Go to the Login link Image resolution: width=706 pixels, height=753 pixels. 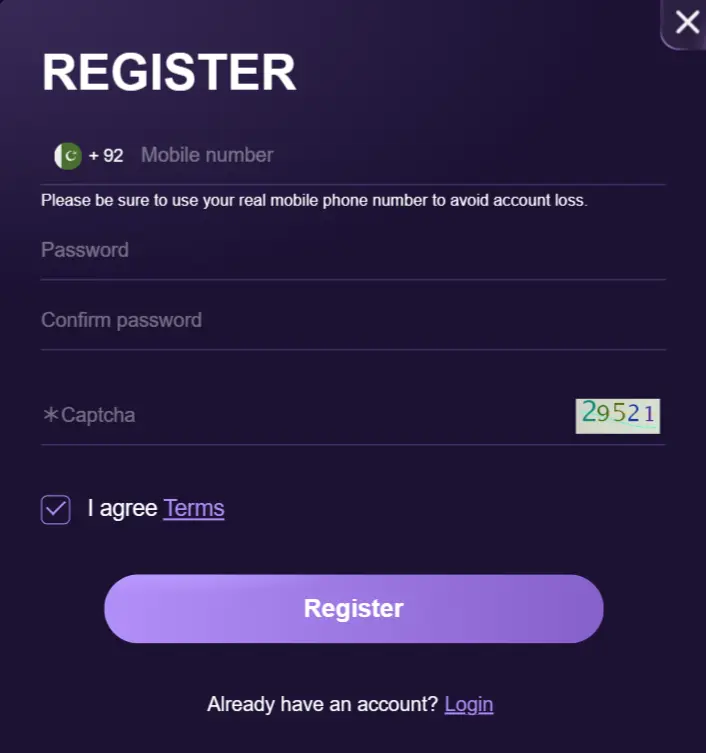(469, 704)
